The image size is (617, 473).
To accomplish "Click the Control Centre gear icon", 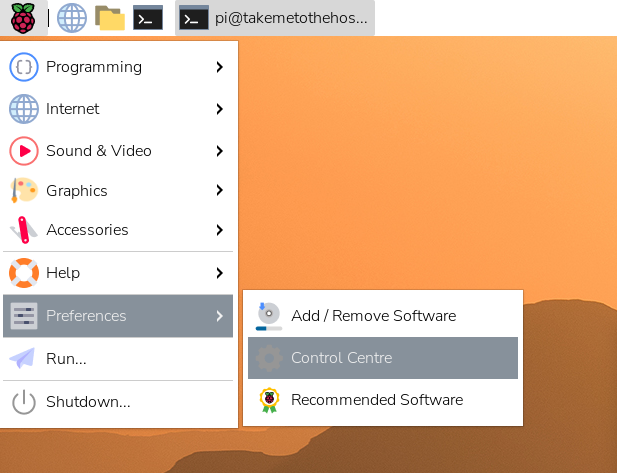I will click(269, 358).
